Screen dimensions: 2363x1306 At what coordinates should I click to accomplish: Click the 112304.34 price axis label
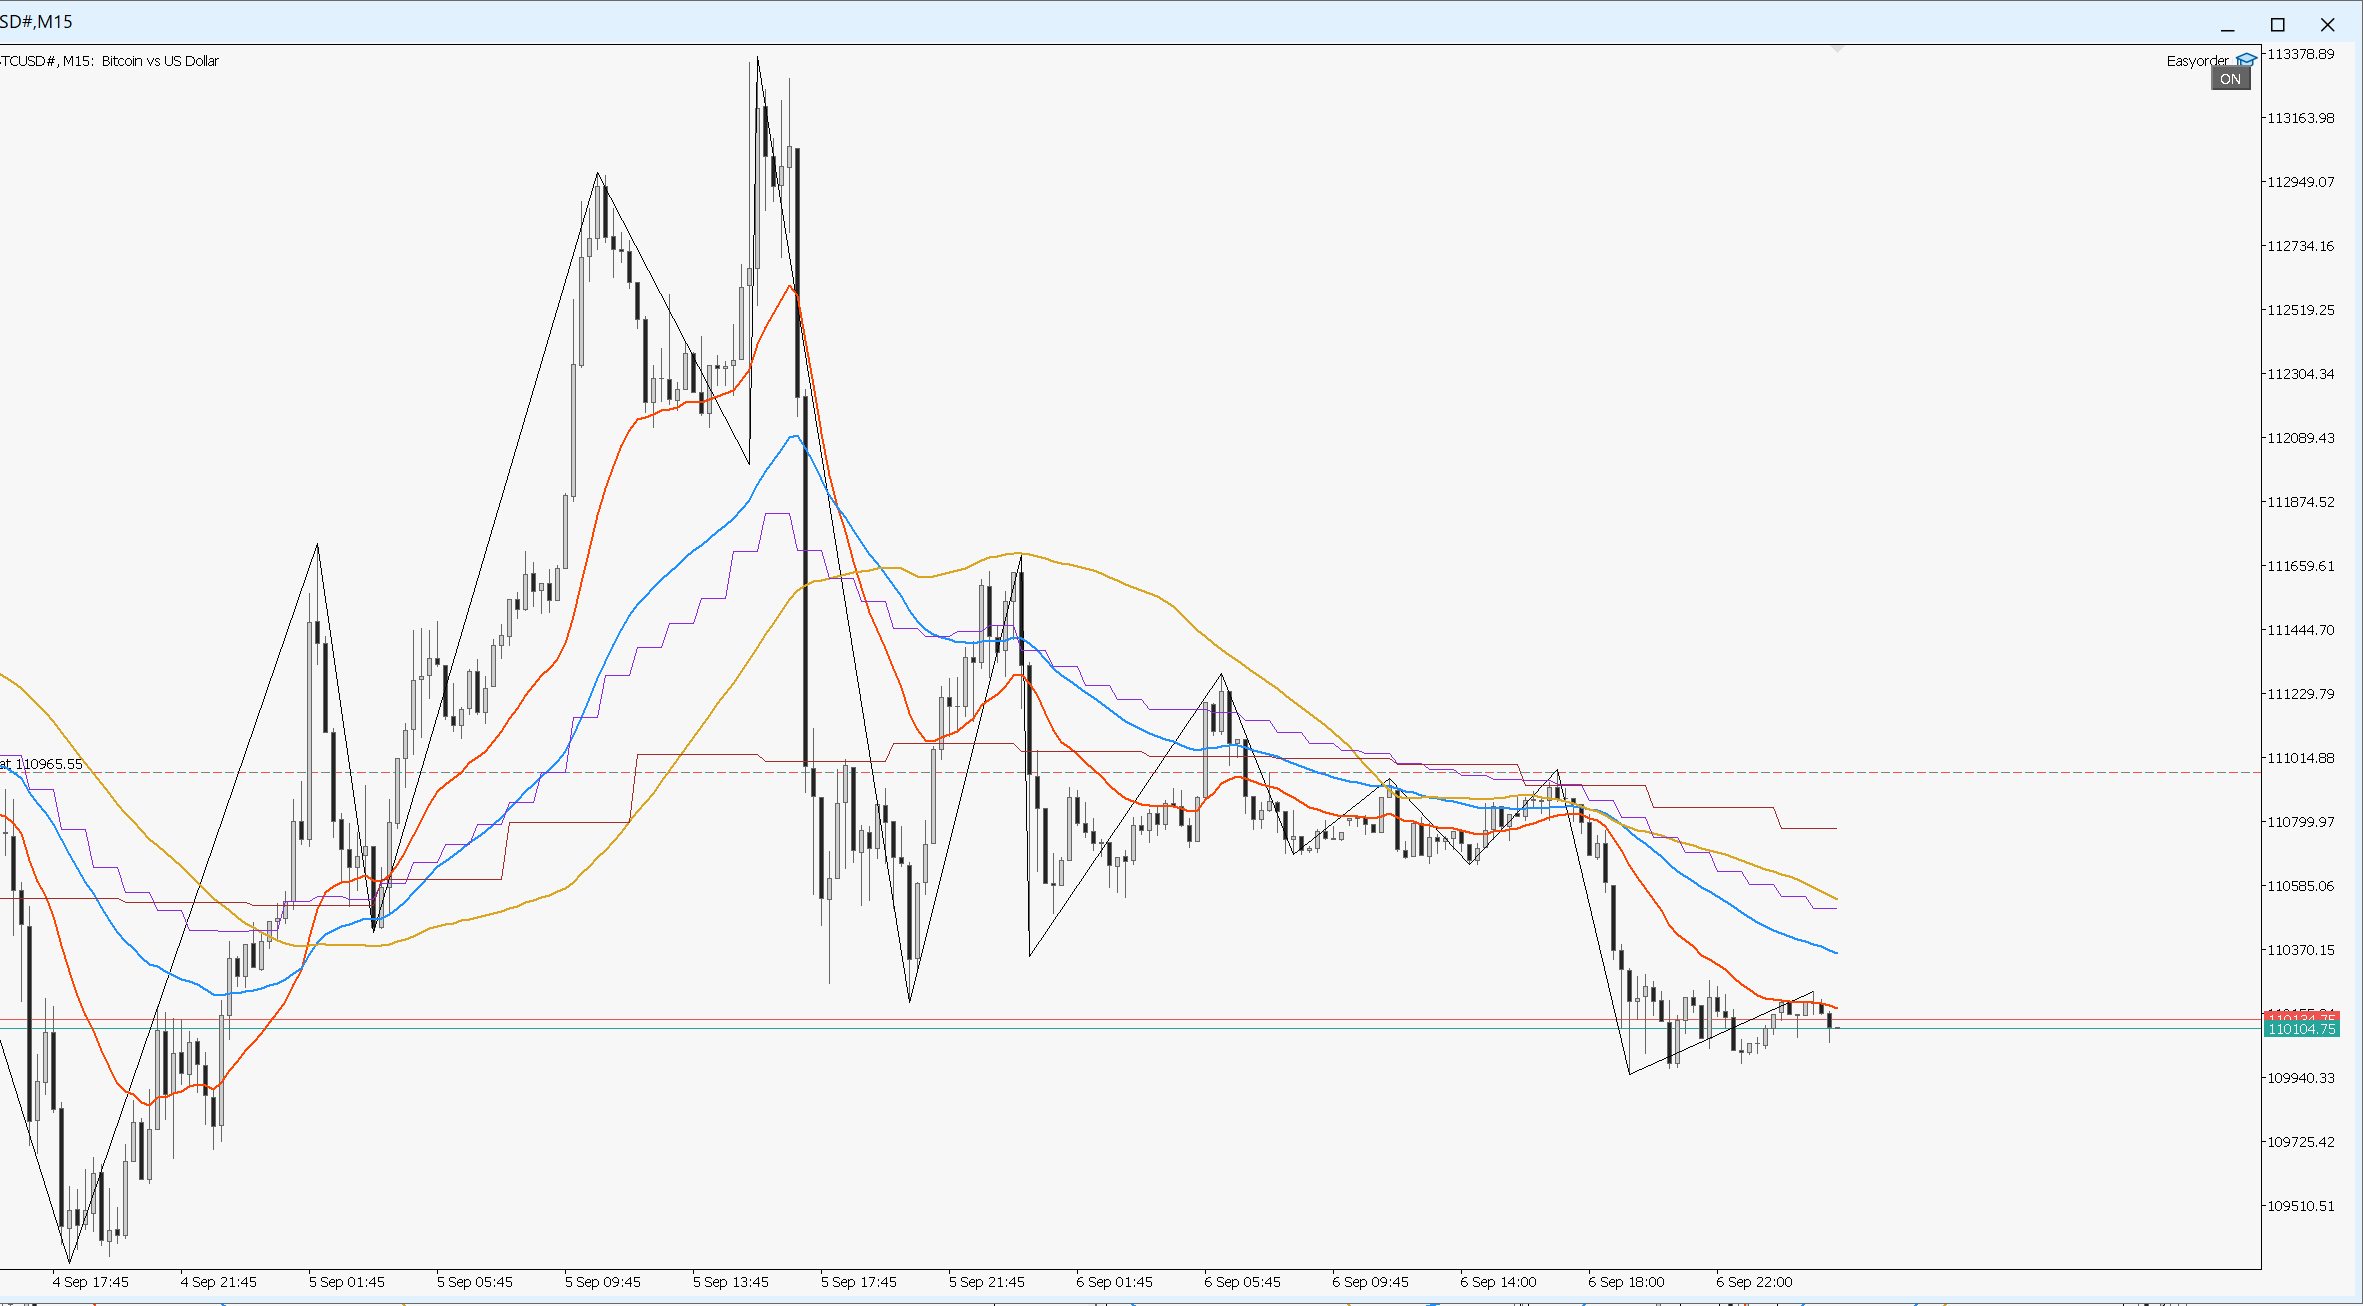pyautogui.click(x=2300, y=374)
